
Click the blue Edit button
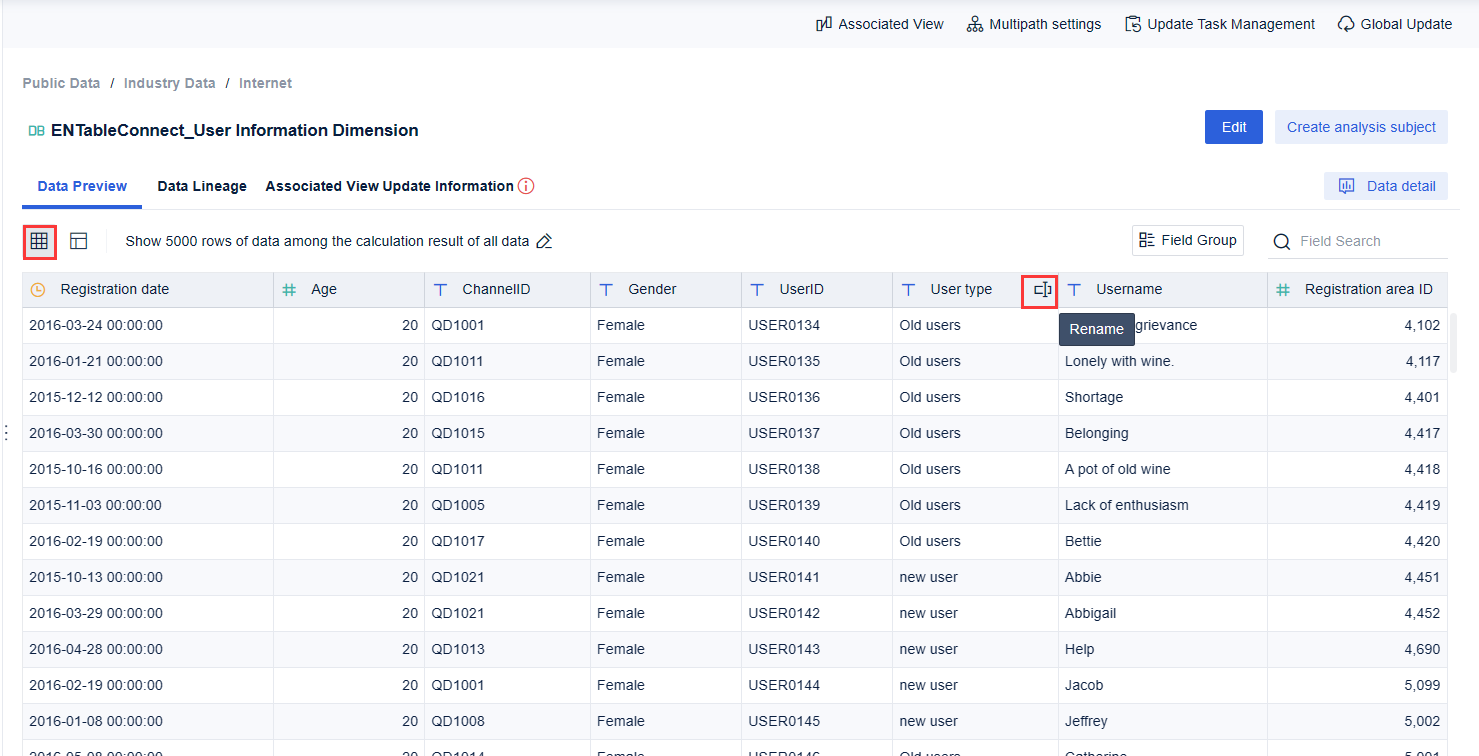coord(1234,127)
